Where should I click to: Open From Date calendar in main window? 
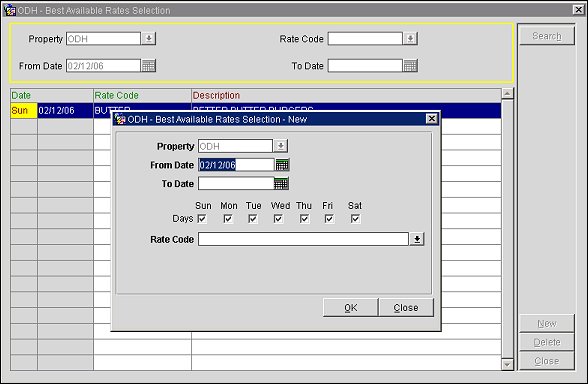point(148,66)
